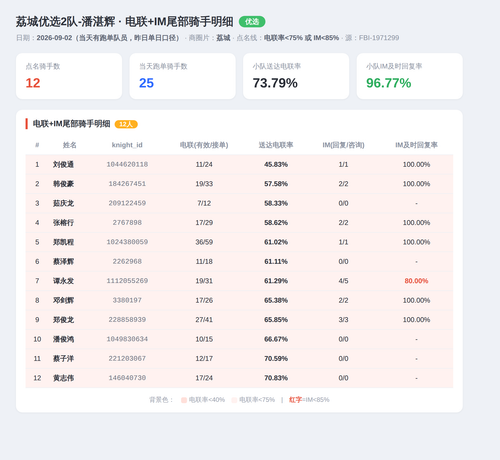500x460 pixels.
Task: Click the legend swatch for 电联率<40%
Action: [x=184, y=400]
